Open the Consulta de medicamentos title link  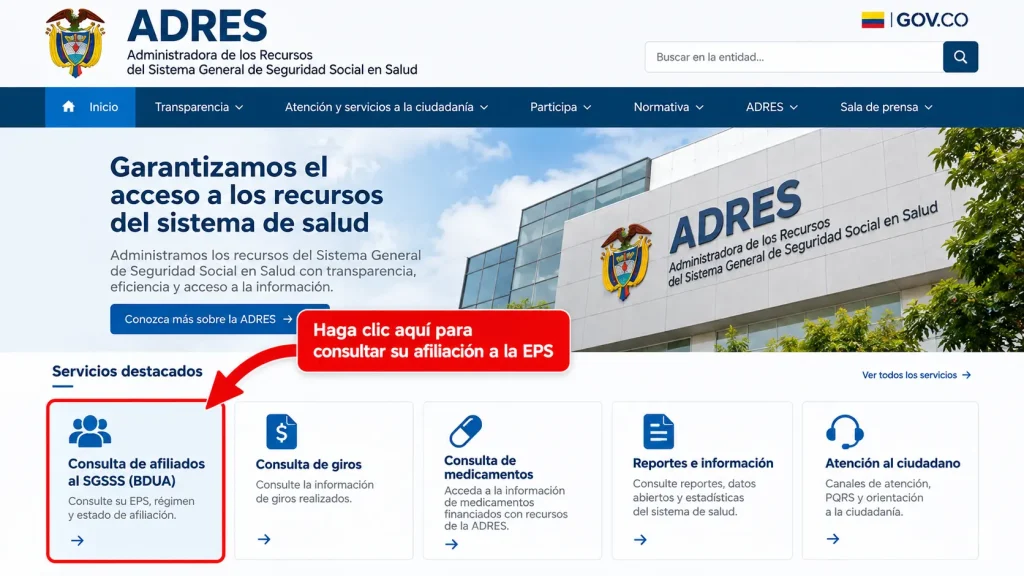(x=488, y=468)
